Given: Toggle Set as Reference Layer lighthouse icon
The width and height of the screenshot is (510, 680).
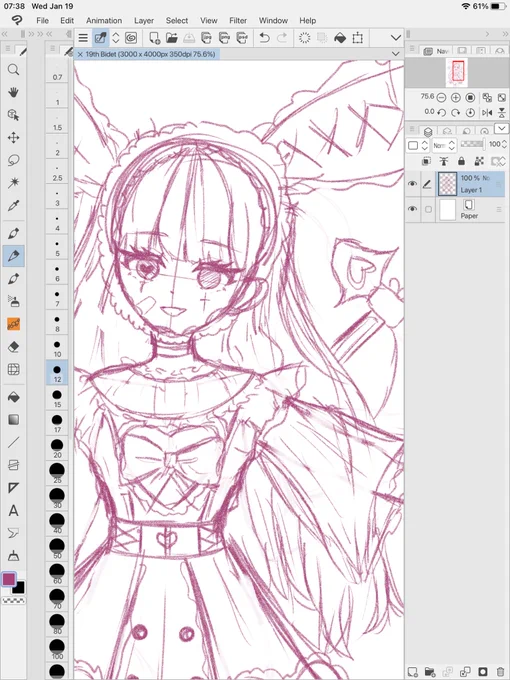Looking at the screenshot, I should pyautogui.click(x=444, y=161).
